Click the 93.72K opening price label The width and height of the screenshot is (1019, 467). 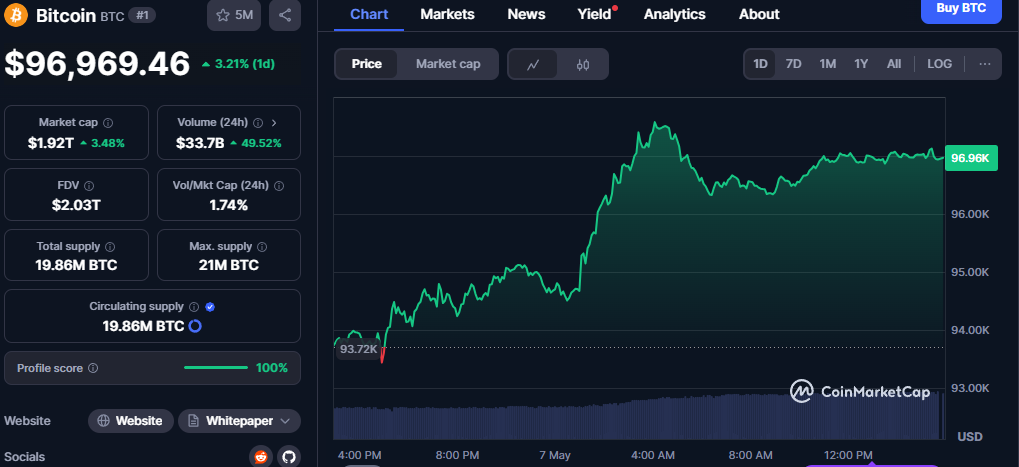click(358, 349)
